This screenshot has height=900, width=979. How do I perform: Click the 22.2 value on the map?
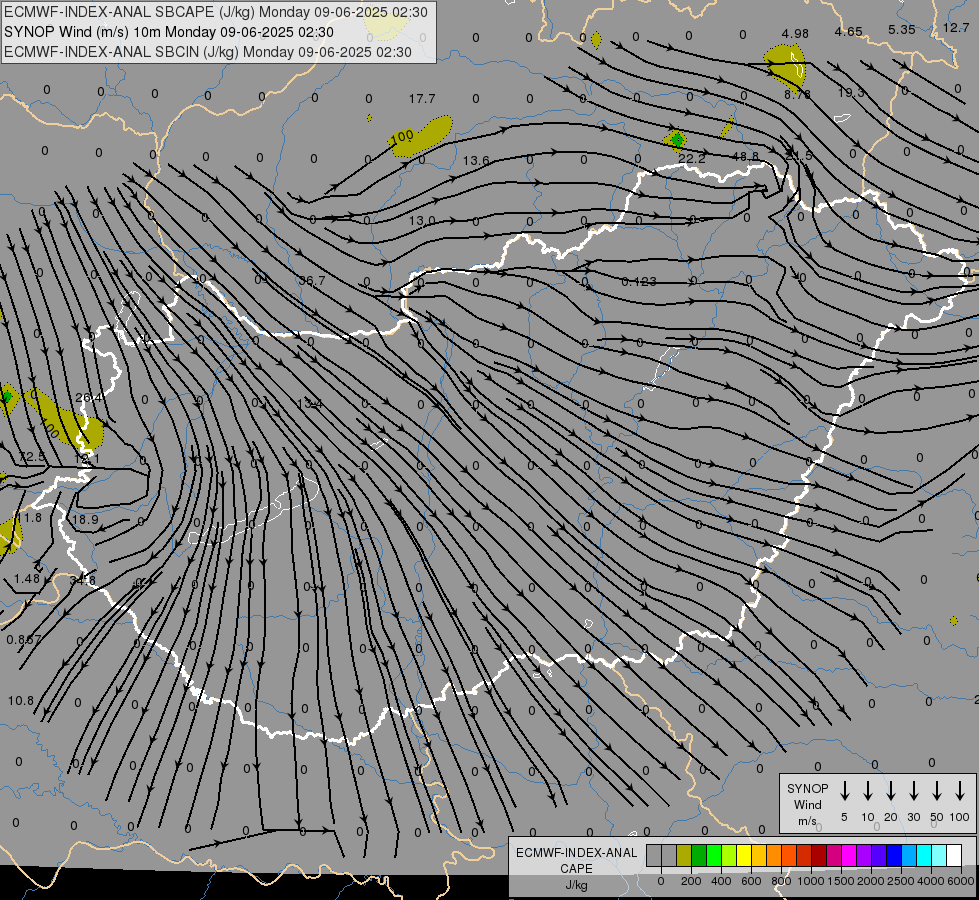click(x=692, y=159)
